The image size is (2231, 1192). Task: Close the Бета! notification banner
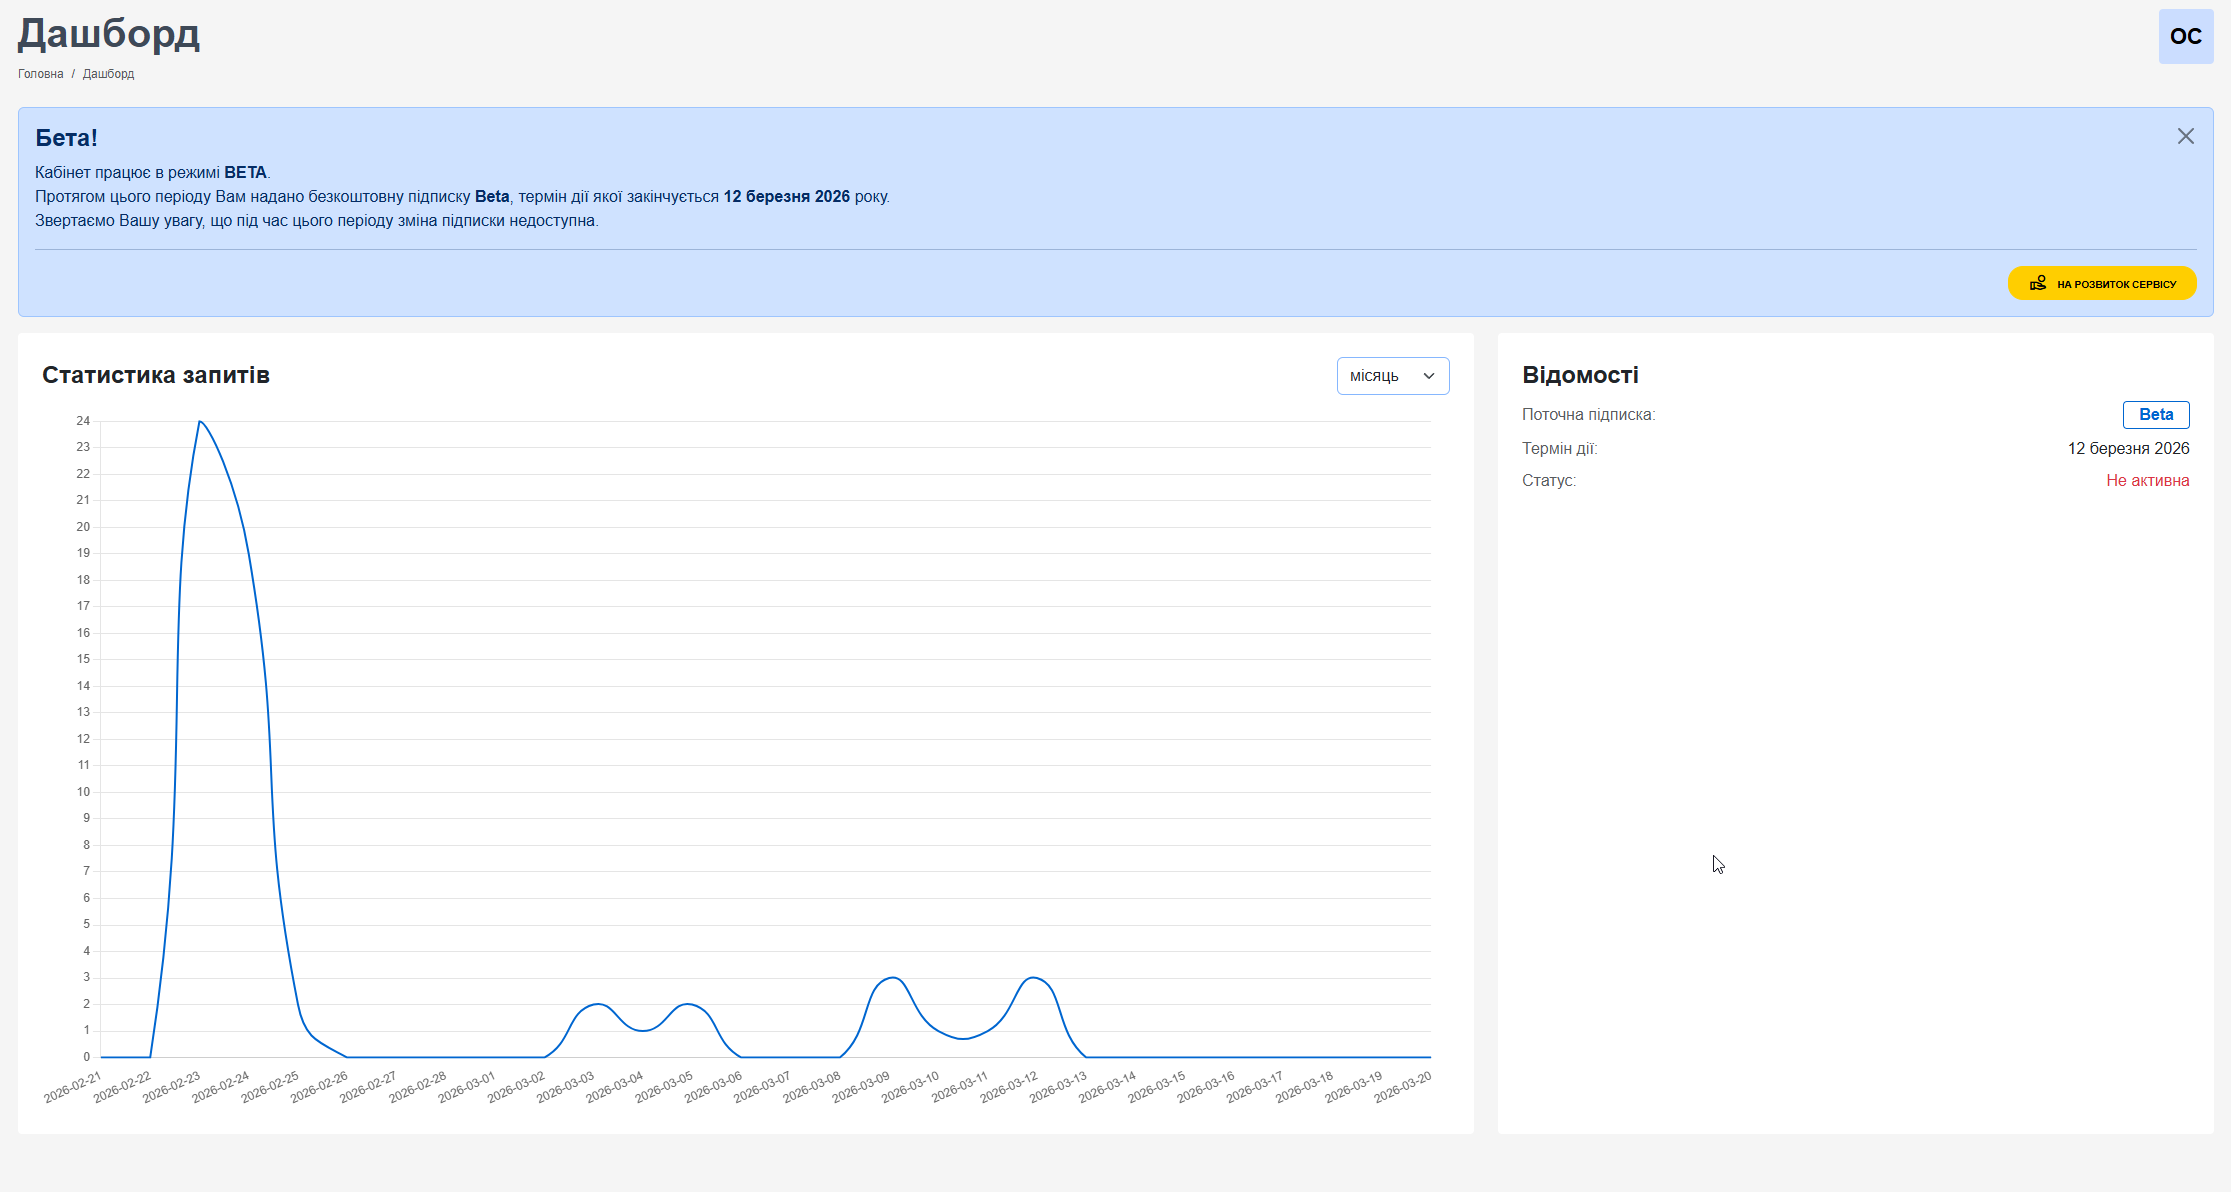coord(2185,136)
